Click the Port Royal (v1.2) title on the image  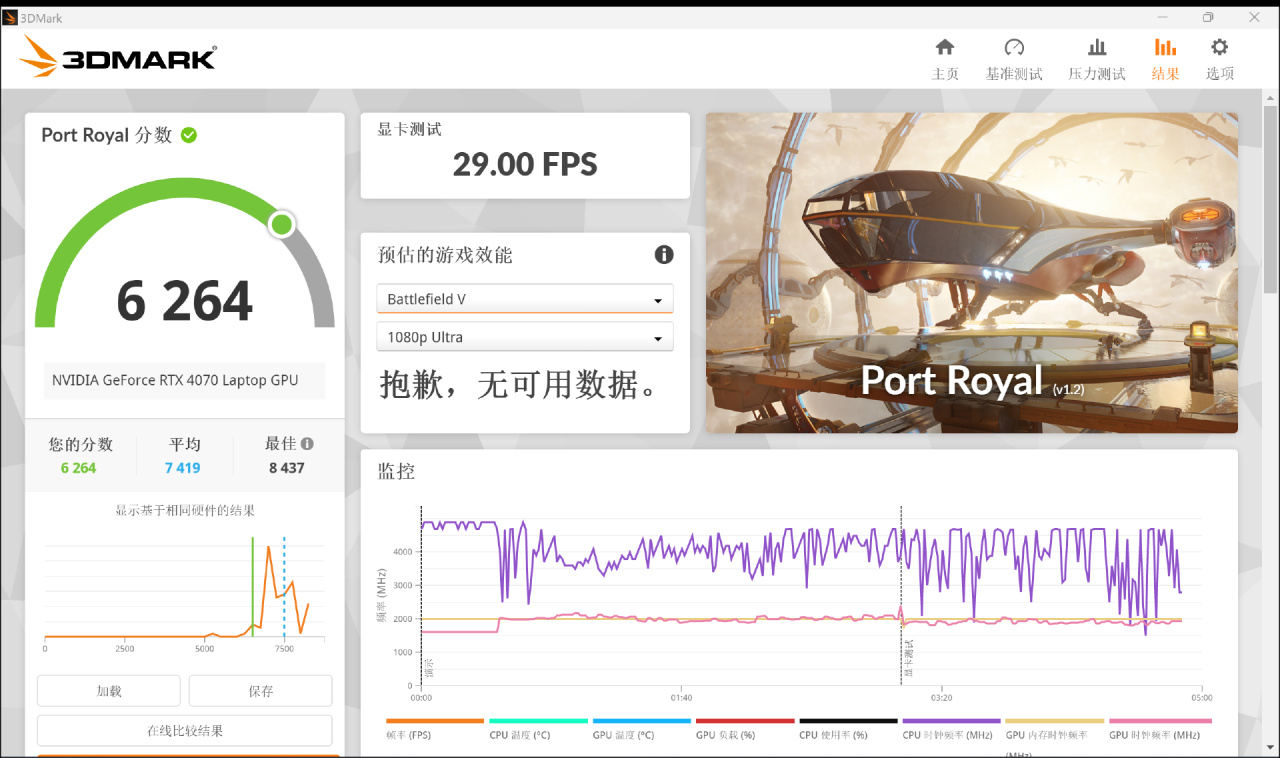[972, 381]
